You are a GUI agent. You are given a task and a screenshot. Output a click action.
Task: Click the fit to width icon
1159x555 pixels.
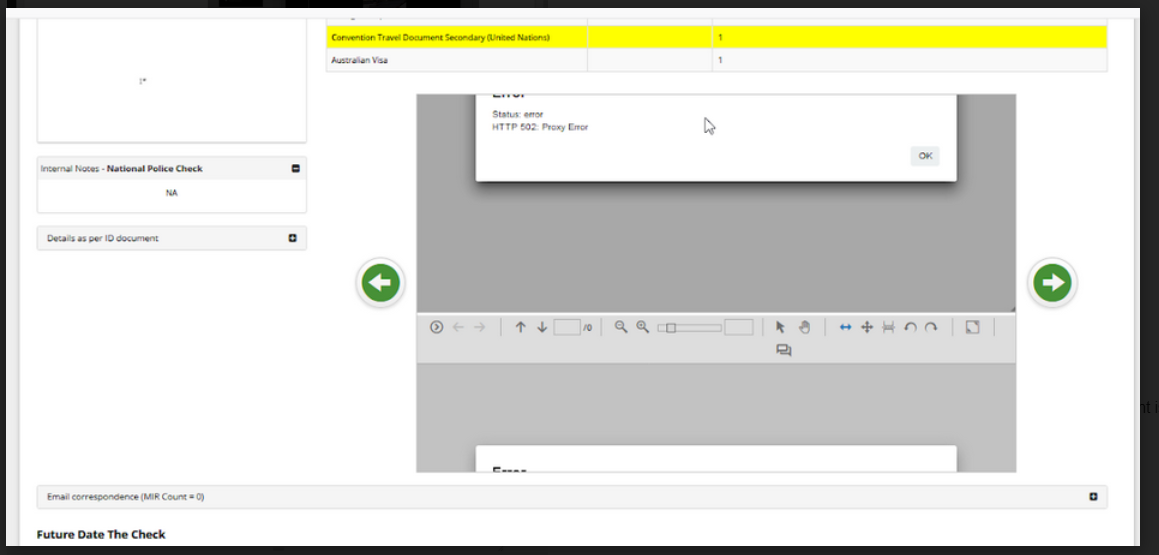click(x=845, y=327)
